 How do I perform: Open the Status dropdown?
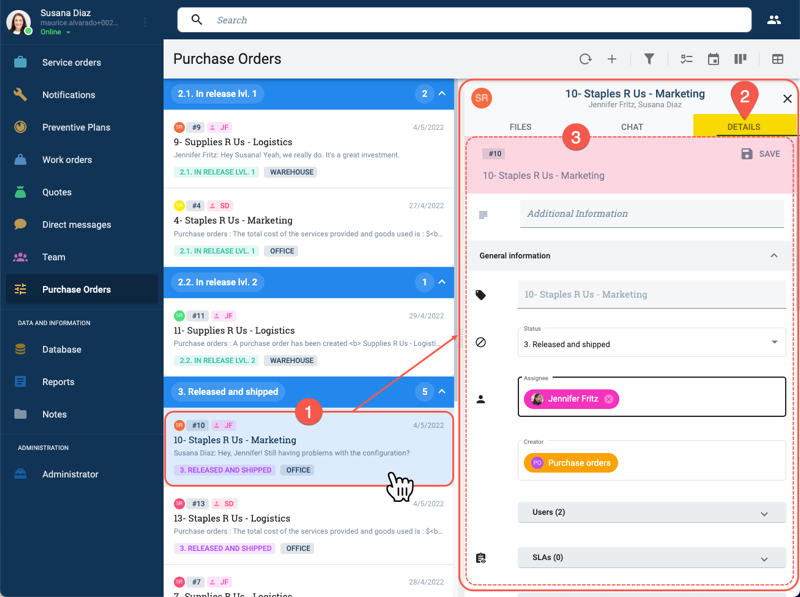click(652, 342)
